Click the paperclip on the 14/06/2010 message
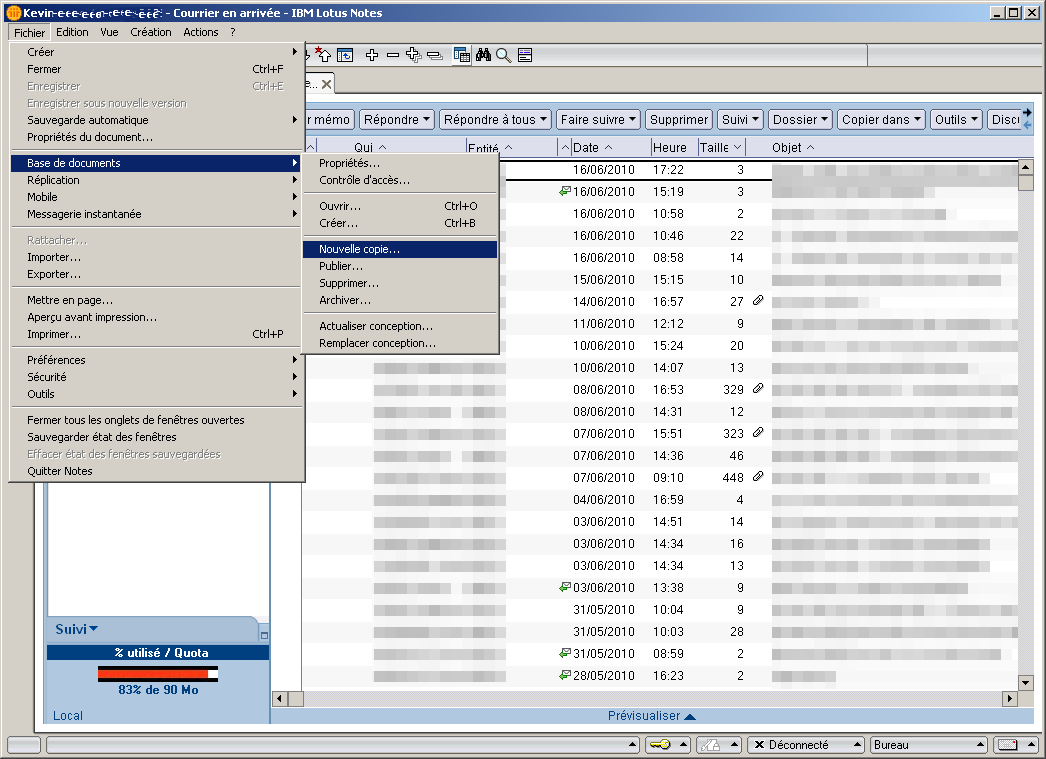Image resolution: width=1046 pixels, height=759 pixels. click(758, 301)
